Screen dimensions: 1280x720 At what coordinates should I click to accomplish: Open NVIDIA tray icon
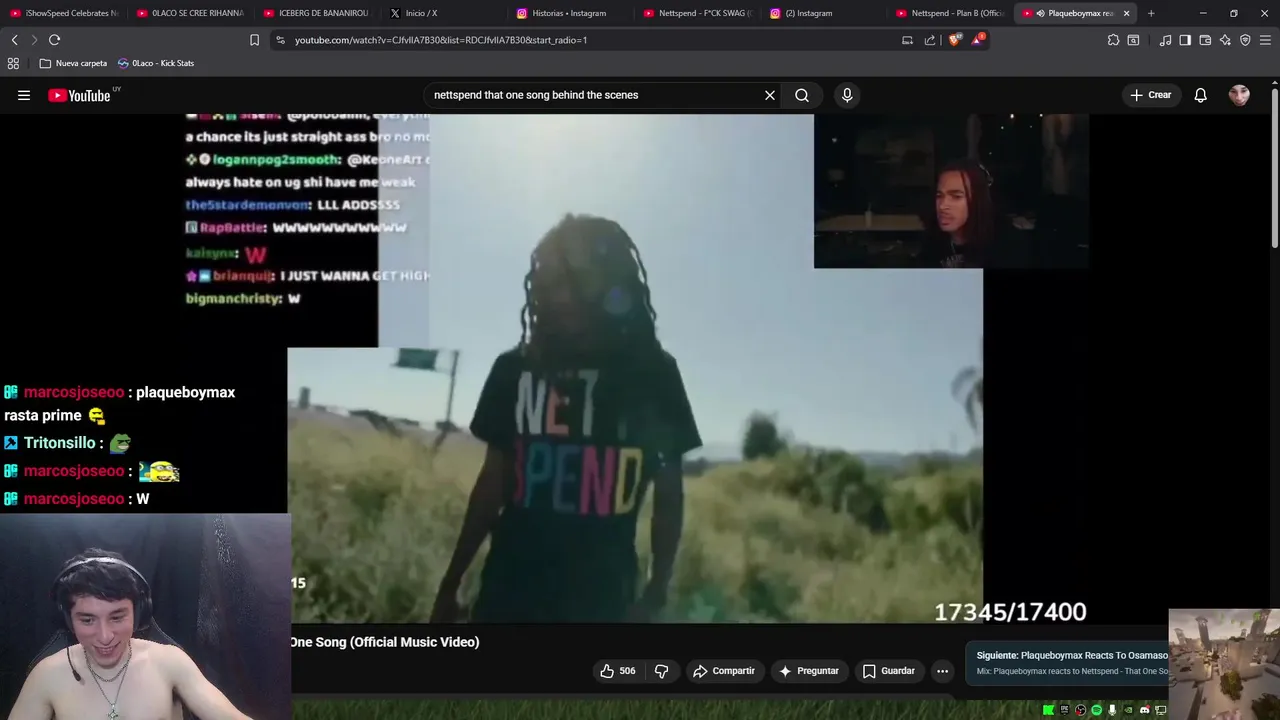1128,710
